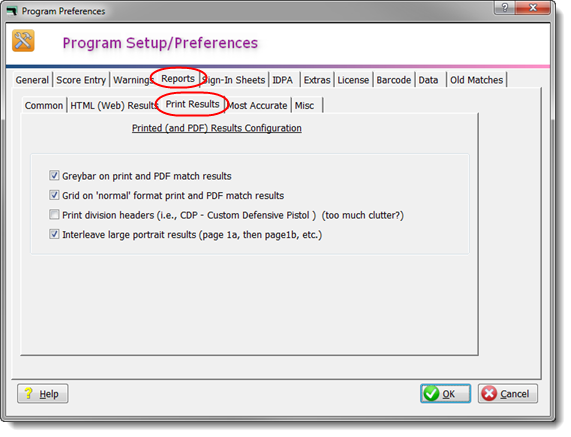This screenshot has width=571, height=437.
Task: Disable Interleave large portrait results checkbox
Action: coord(54,234)
